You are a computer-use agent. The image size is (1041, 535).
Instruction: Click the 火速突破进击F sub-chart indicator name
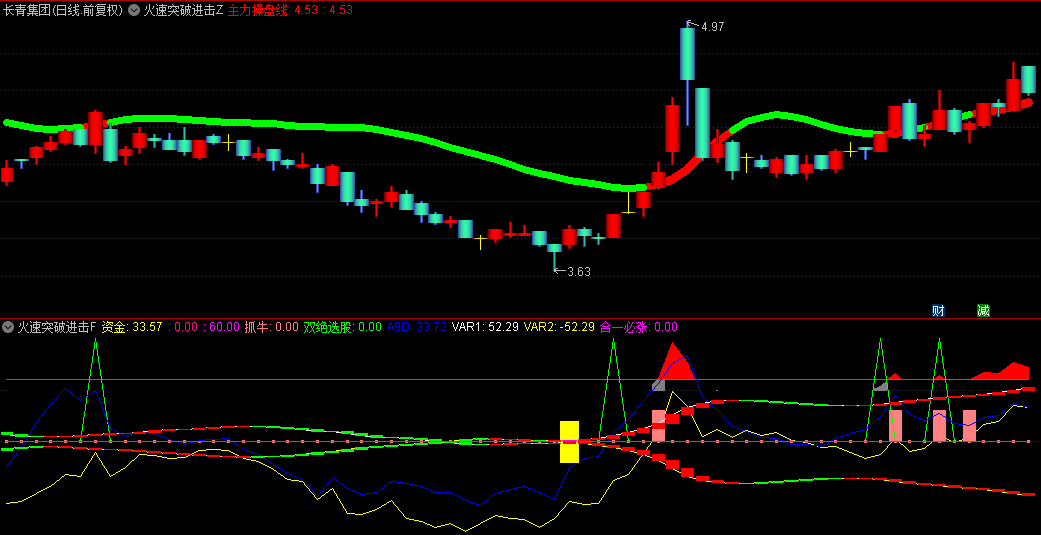[x=57, y=327]
